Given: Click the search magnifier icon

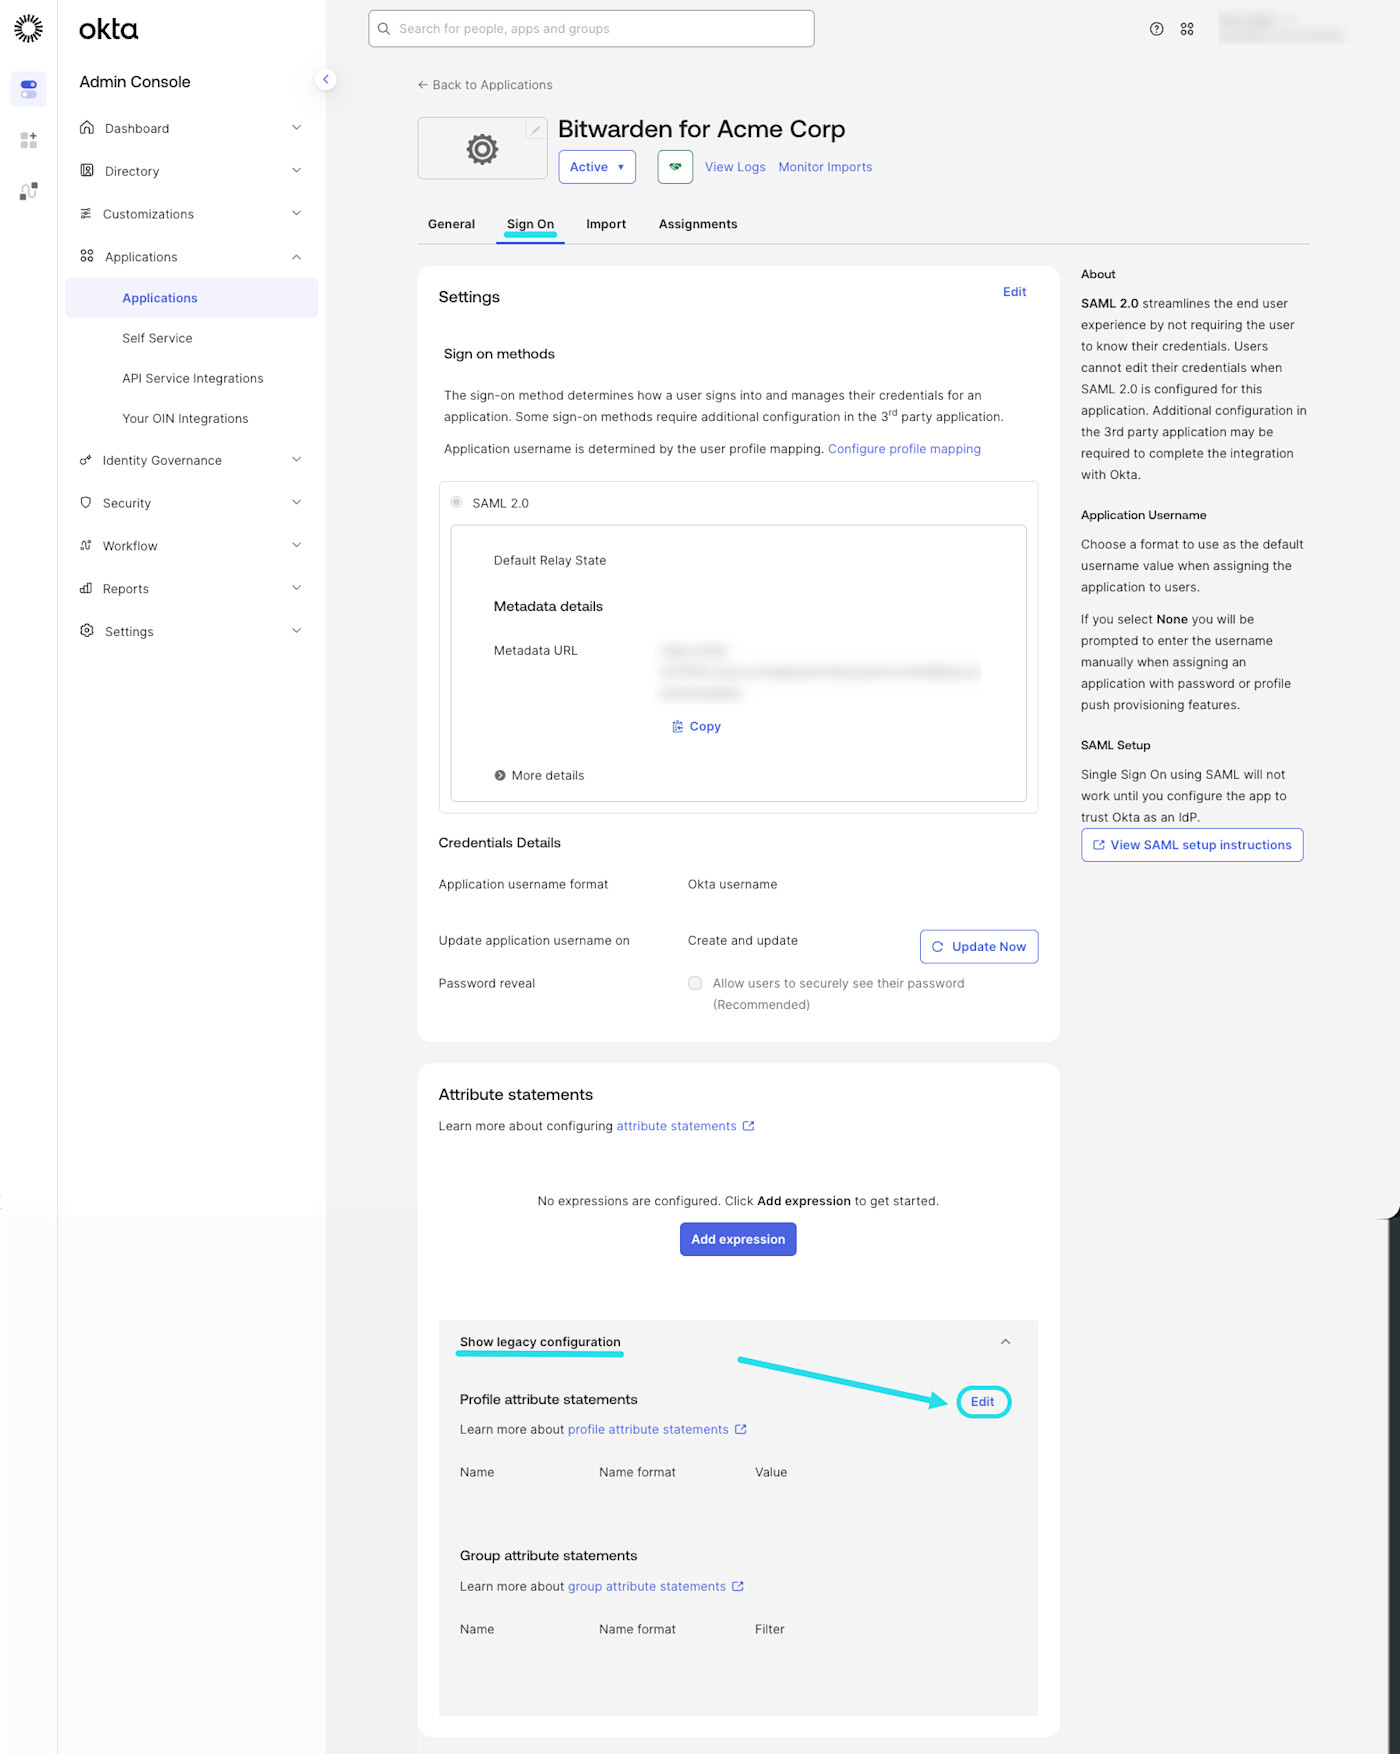Looking at the screenshot, I should (x=384, y=29).
